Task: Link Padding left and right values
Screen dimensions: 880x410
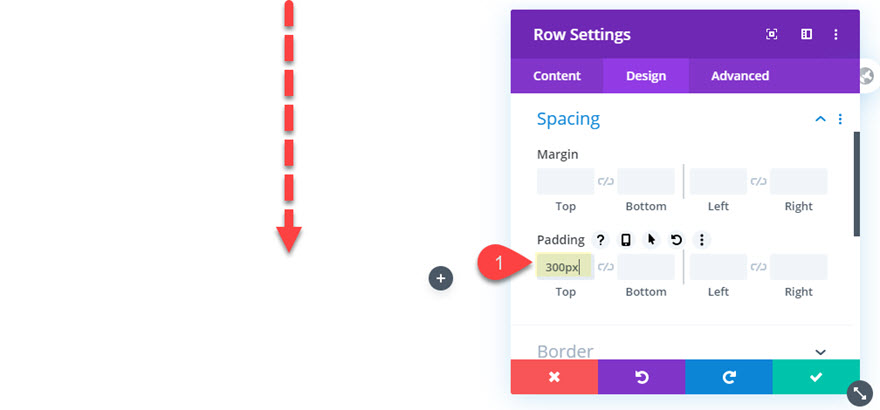Action: pos(758,267)
